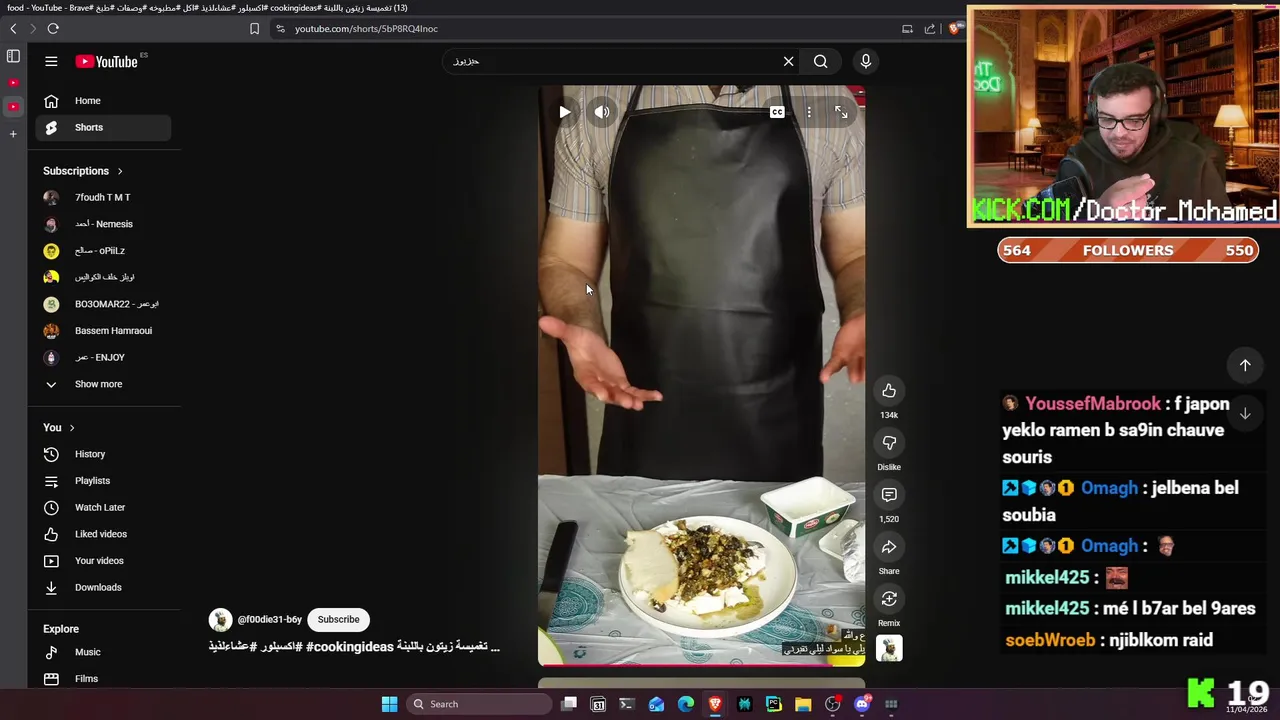The height and width of the screenshot is (720, 1280).
Task: Open the 7foudh T M T subscription
Action: [x=105, y=197]
